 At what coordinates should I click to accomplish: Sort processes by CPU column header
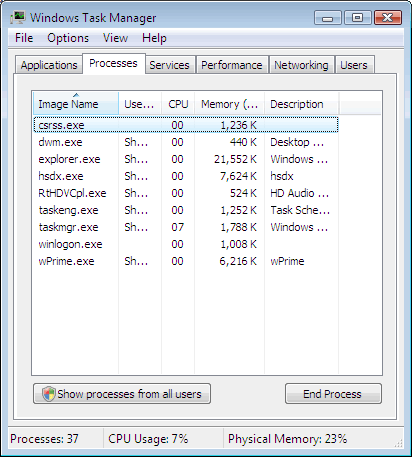tap(178, 104)
